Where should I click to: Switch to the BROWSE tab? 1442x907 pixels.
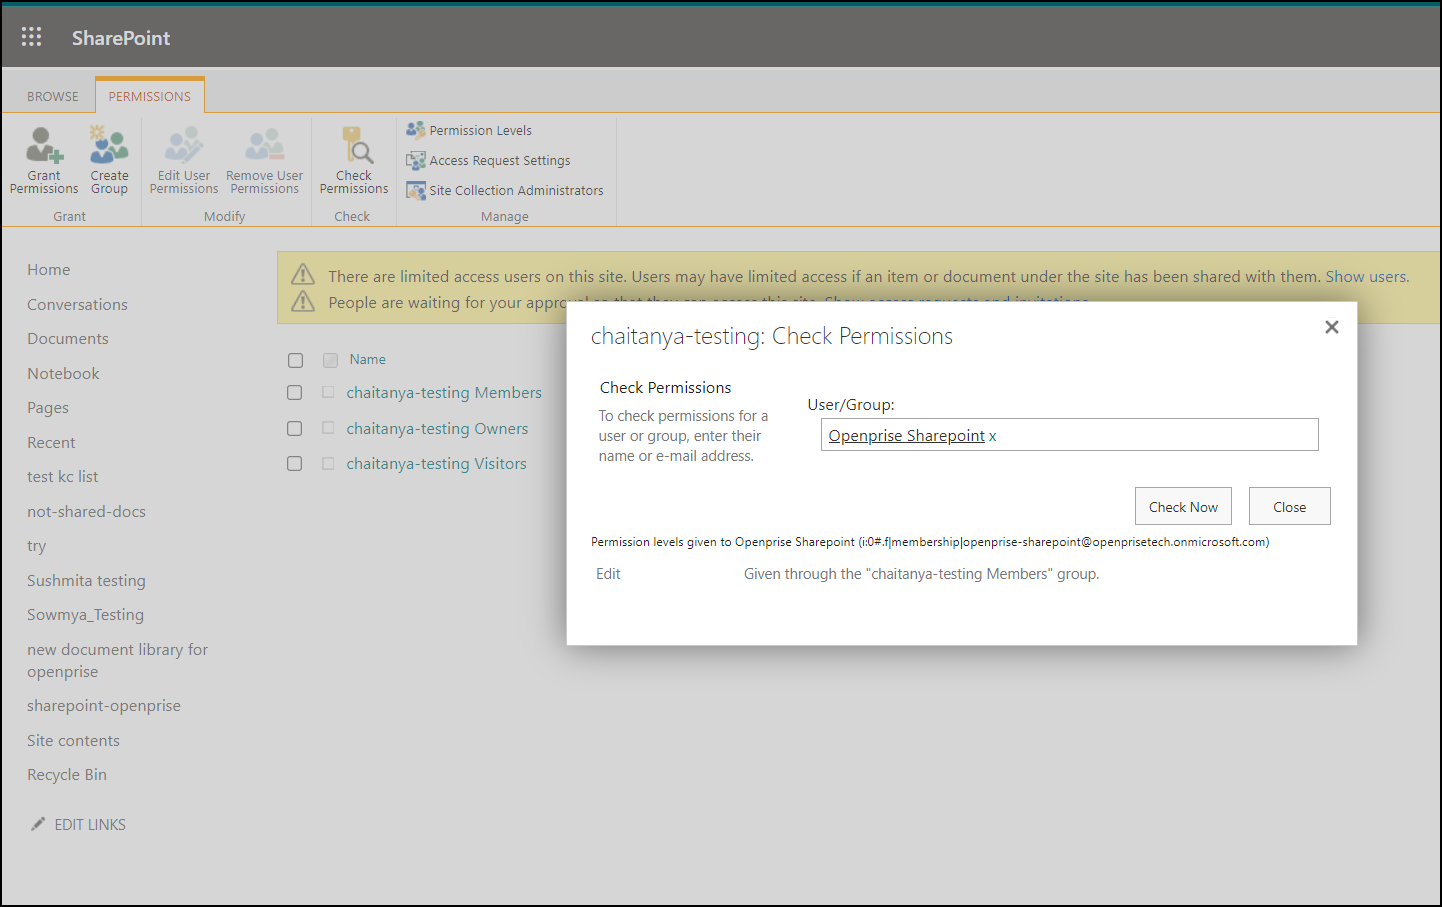(53, 96)
